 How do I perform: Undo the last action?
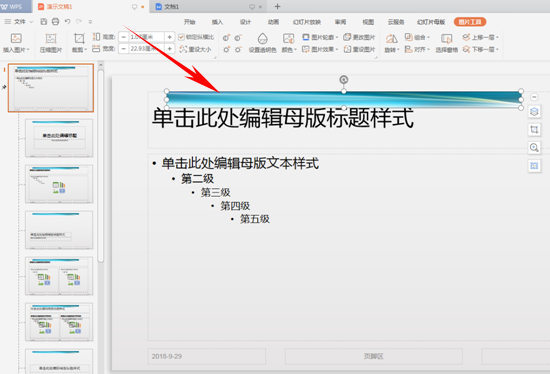[67, 22]
